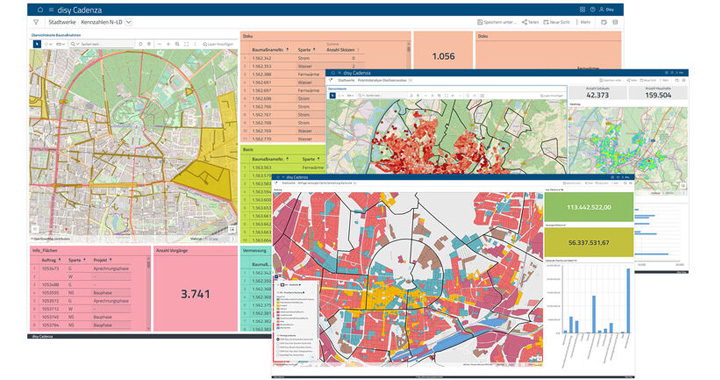Go to home in Potentialanalyse window
720x380 pixels.
click(333, 73)
